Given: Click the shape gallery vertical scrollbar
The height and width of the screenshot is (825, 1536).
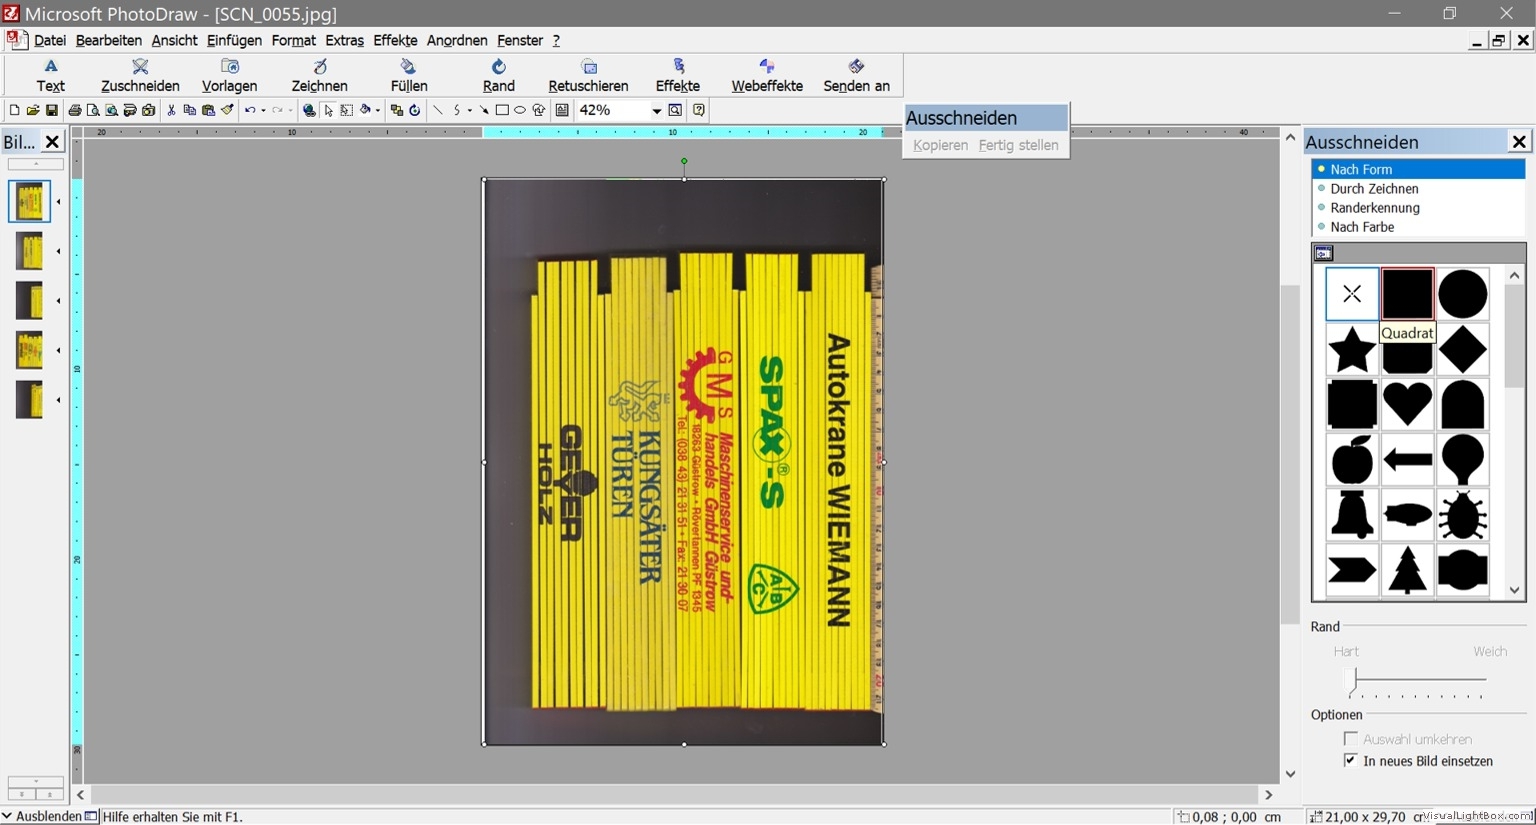Looking at the screenshot, I should [x=1514, y=432].
